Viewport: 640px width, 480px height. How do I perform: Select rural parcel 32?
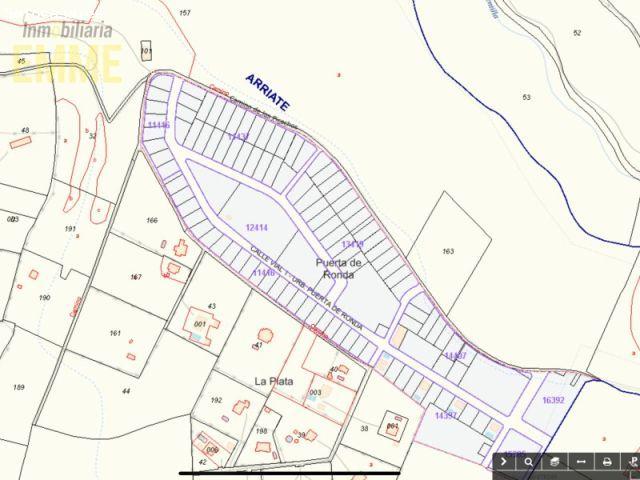93,136
